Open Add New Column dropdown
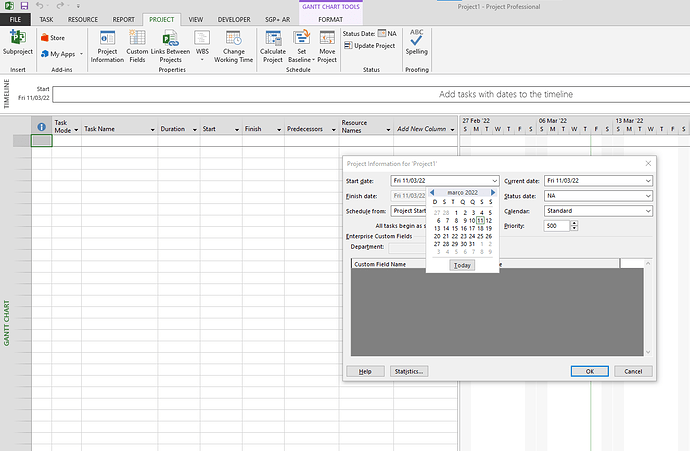 [x=452, y=130]
